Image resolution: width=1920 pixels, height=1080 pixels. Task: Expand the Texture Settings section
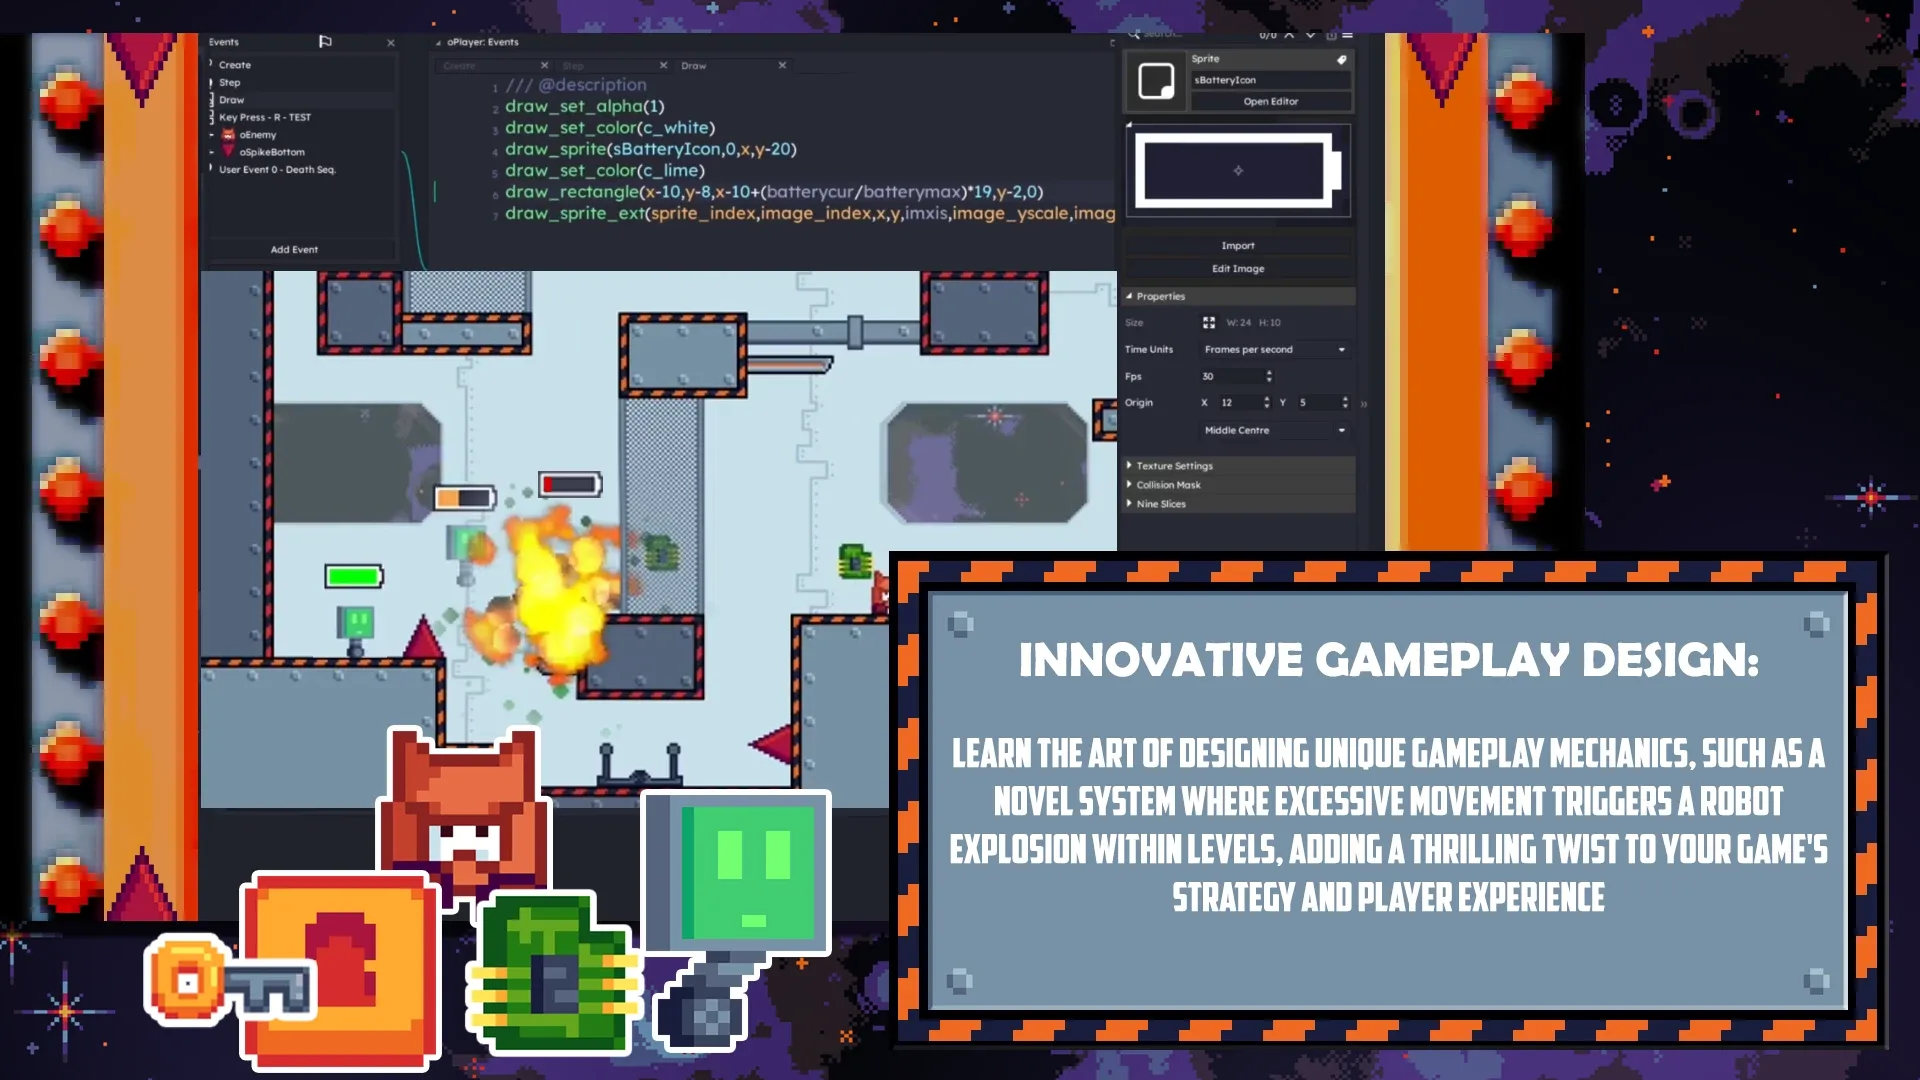click(1174, 465)
